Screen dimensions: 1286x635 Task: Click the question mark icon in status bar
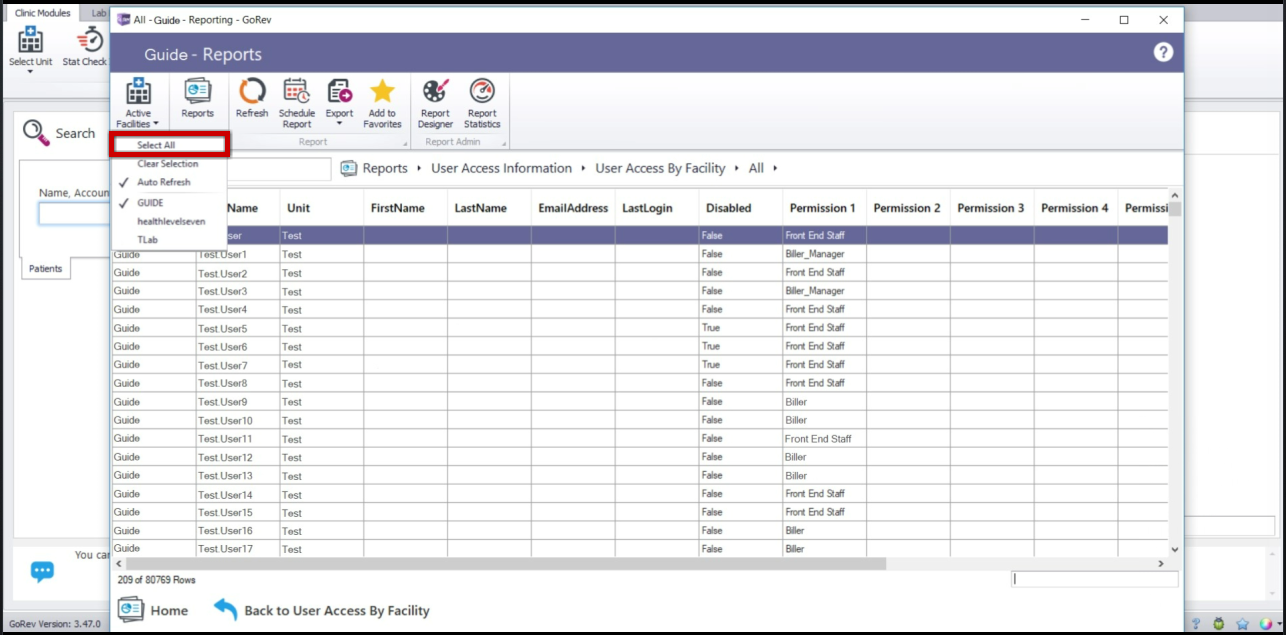[1195, 624]
